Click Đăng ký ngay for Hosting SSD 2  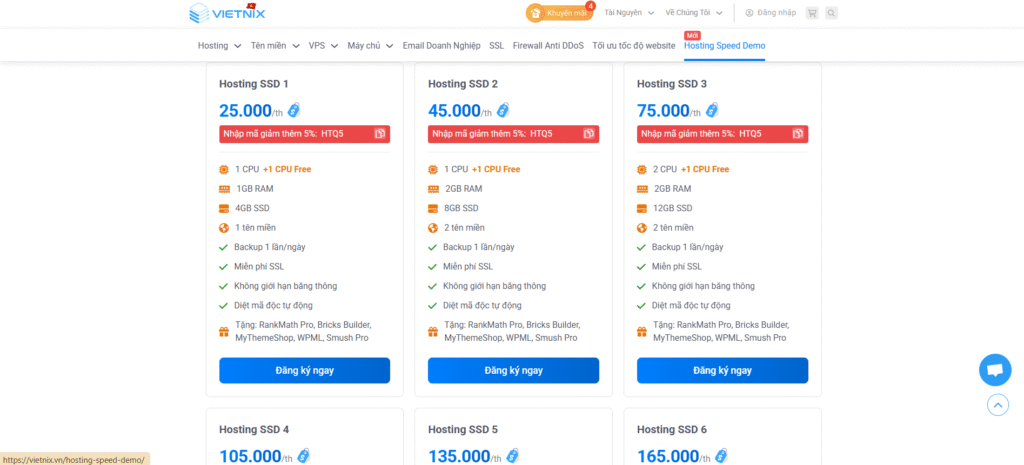(x=513, y=370)
